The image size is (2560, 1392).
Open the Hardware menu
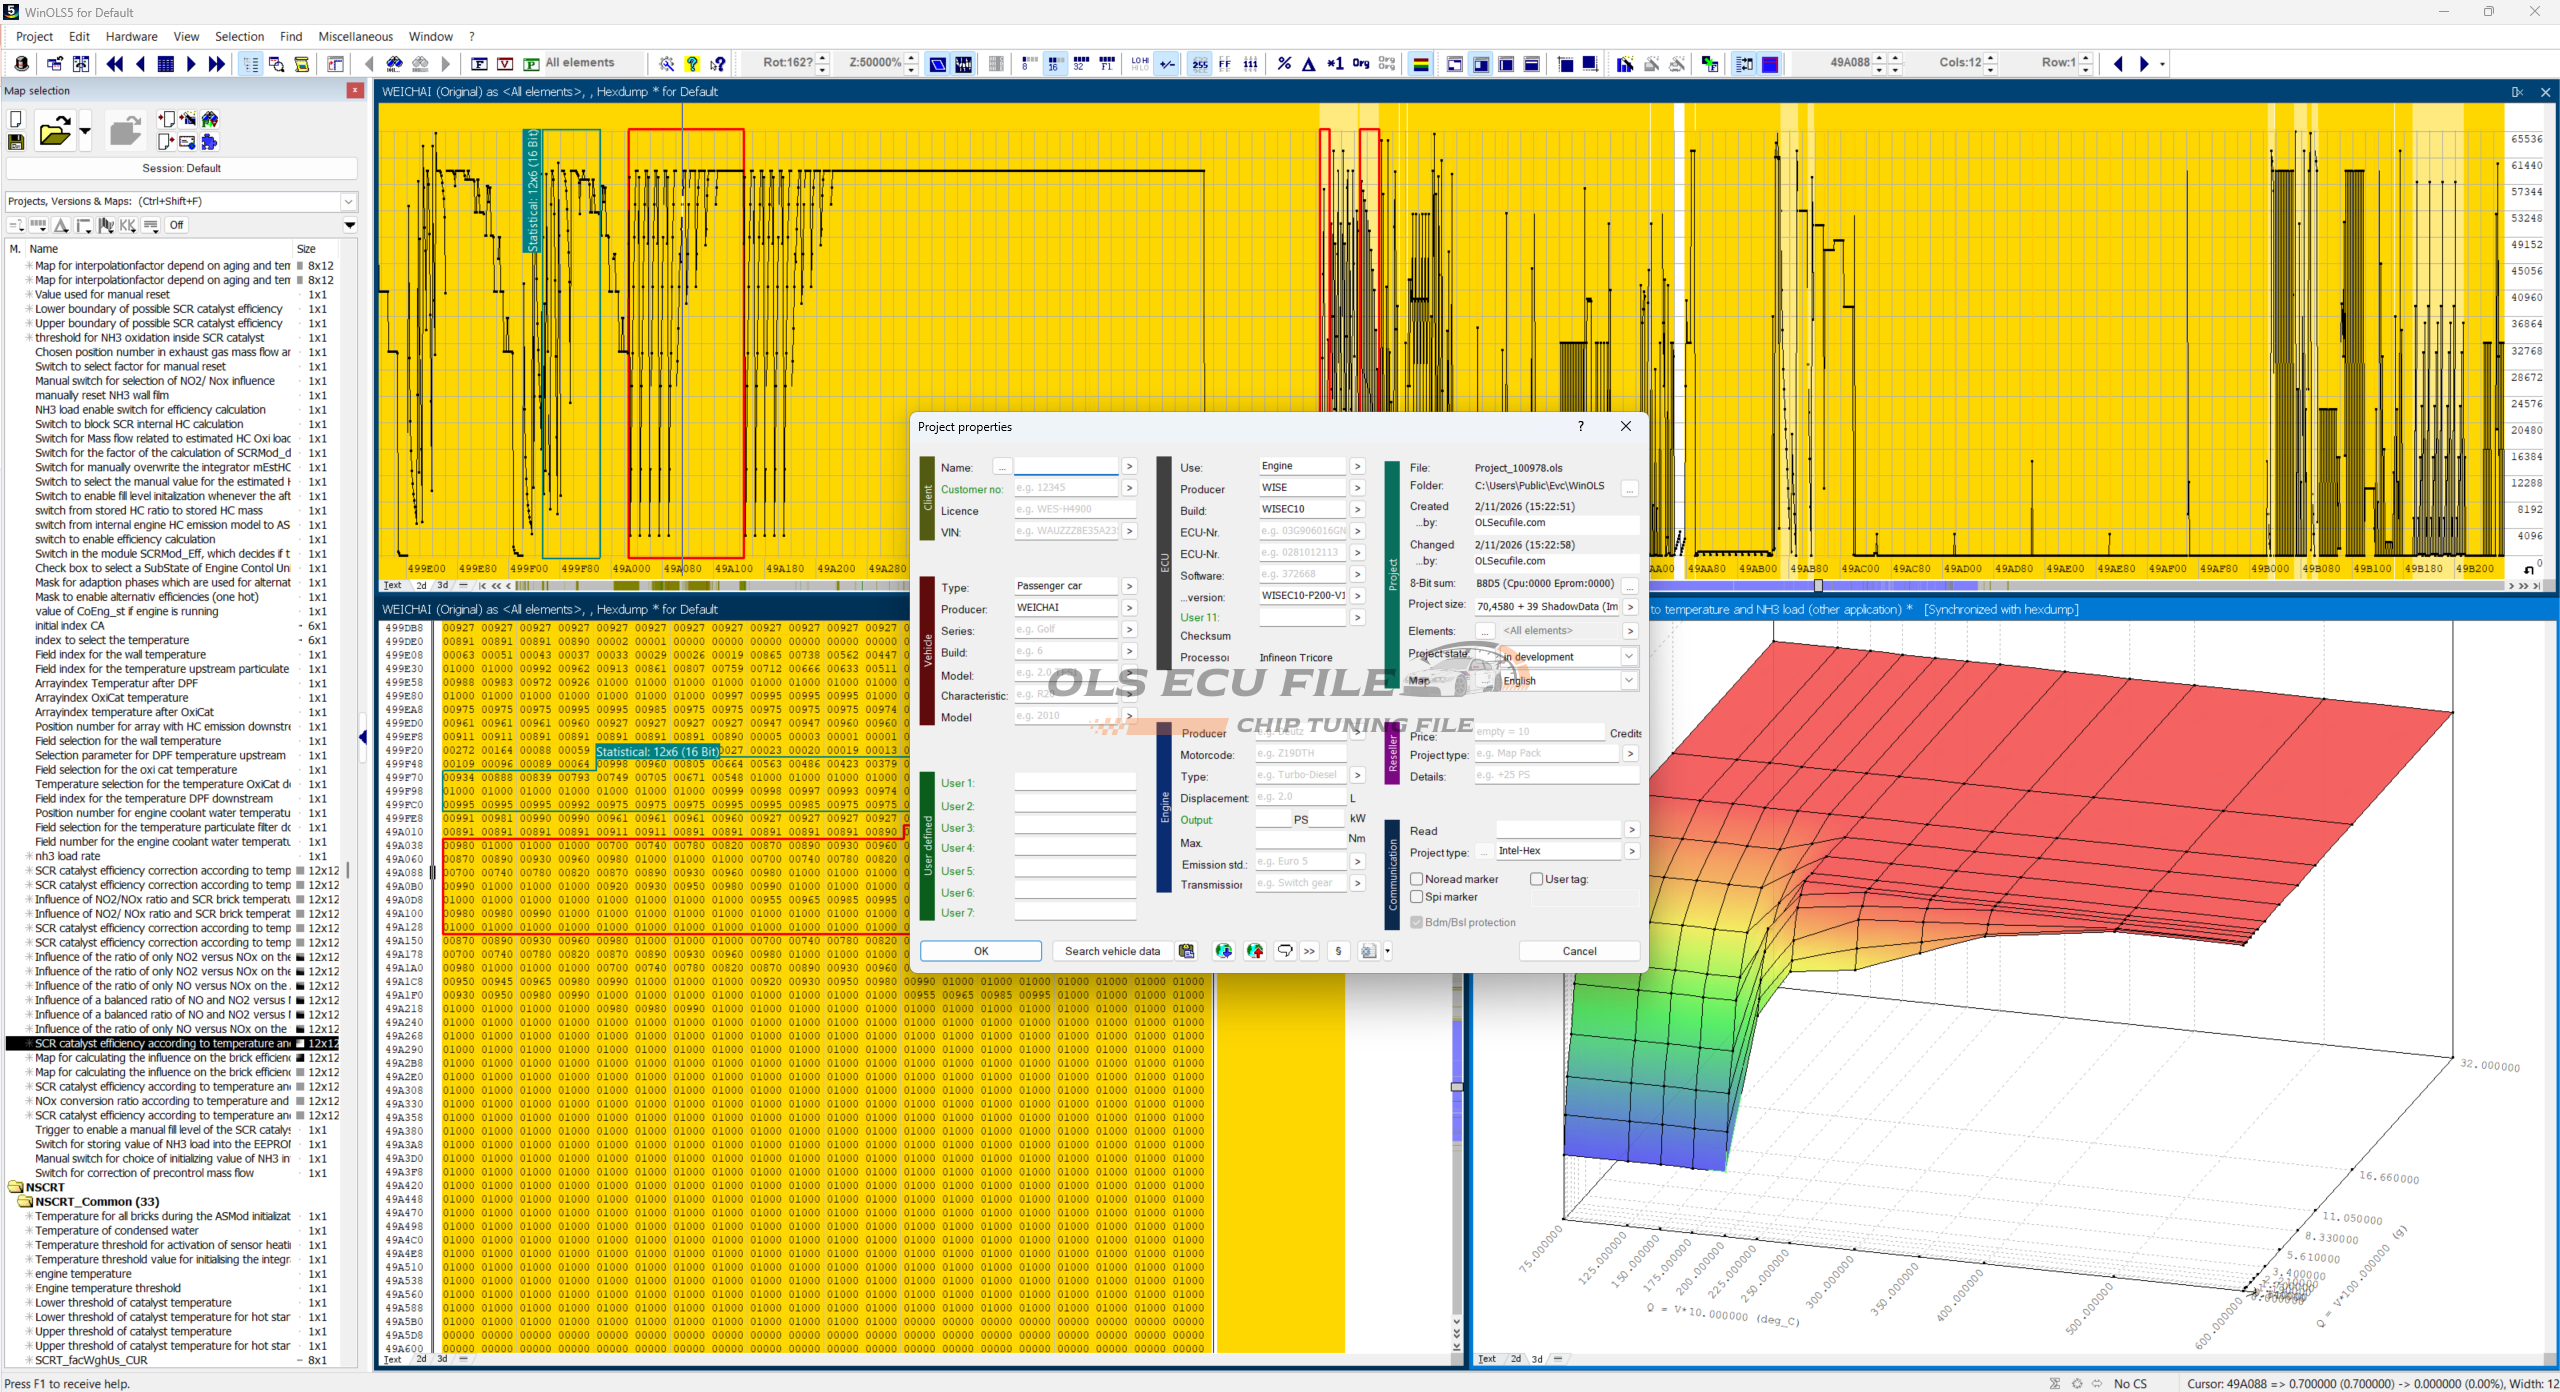(x=131, y=36)
